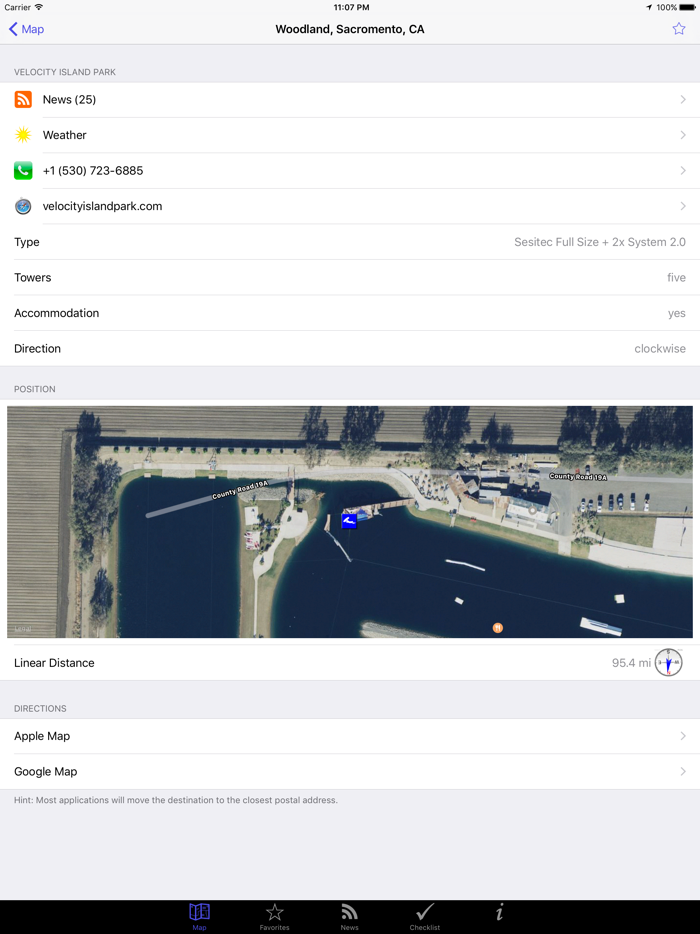Get directions with Google Map
The width and height of the screenshot is (700, 934).
[x=350, y=772]
